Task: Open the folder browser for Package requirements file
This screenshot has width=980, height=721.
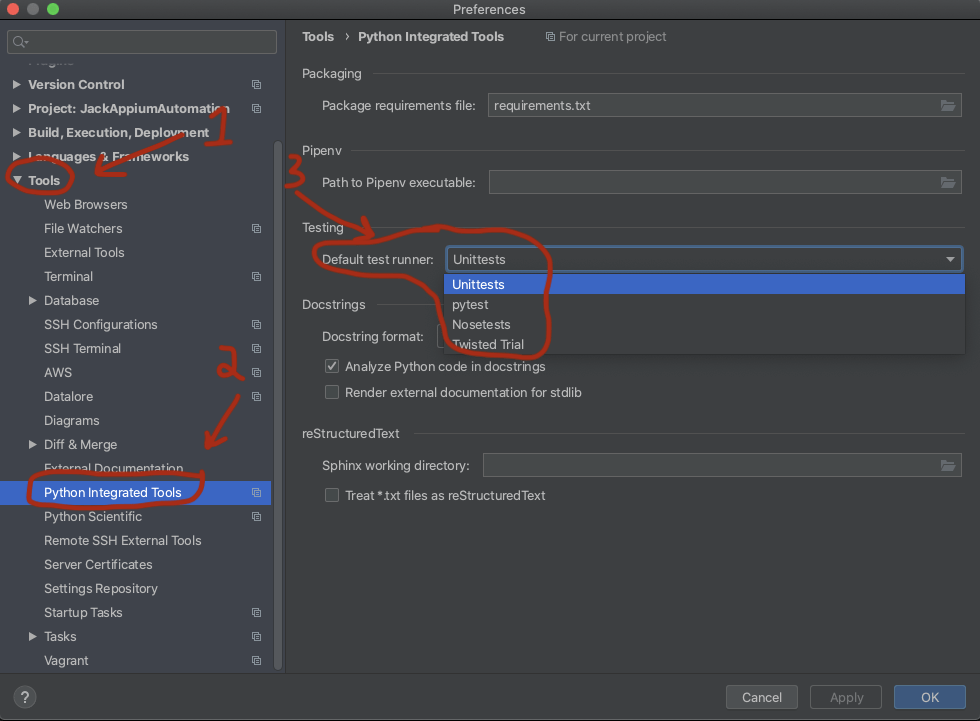Action: click(948, 105)
